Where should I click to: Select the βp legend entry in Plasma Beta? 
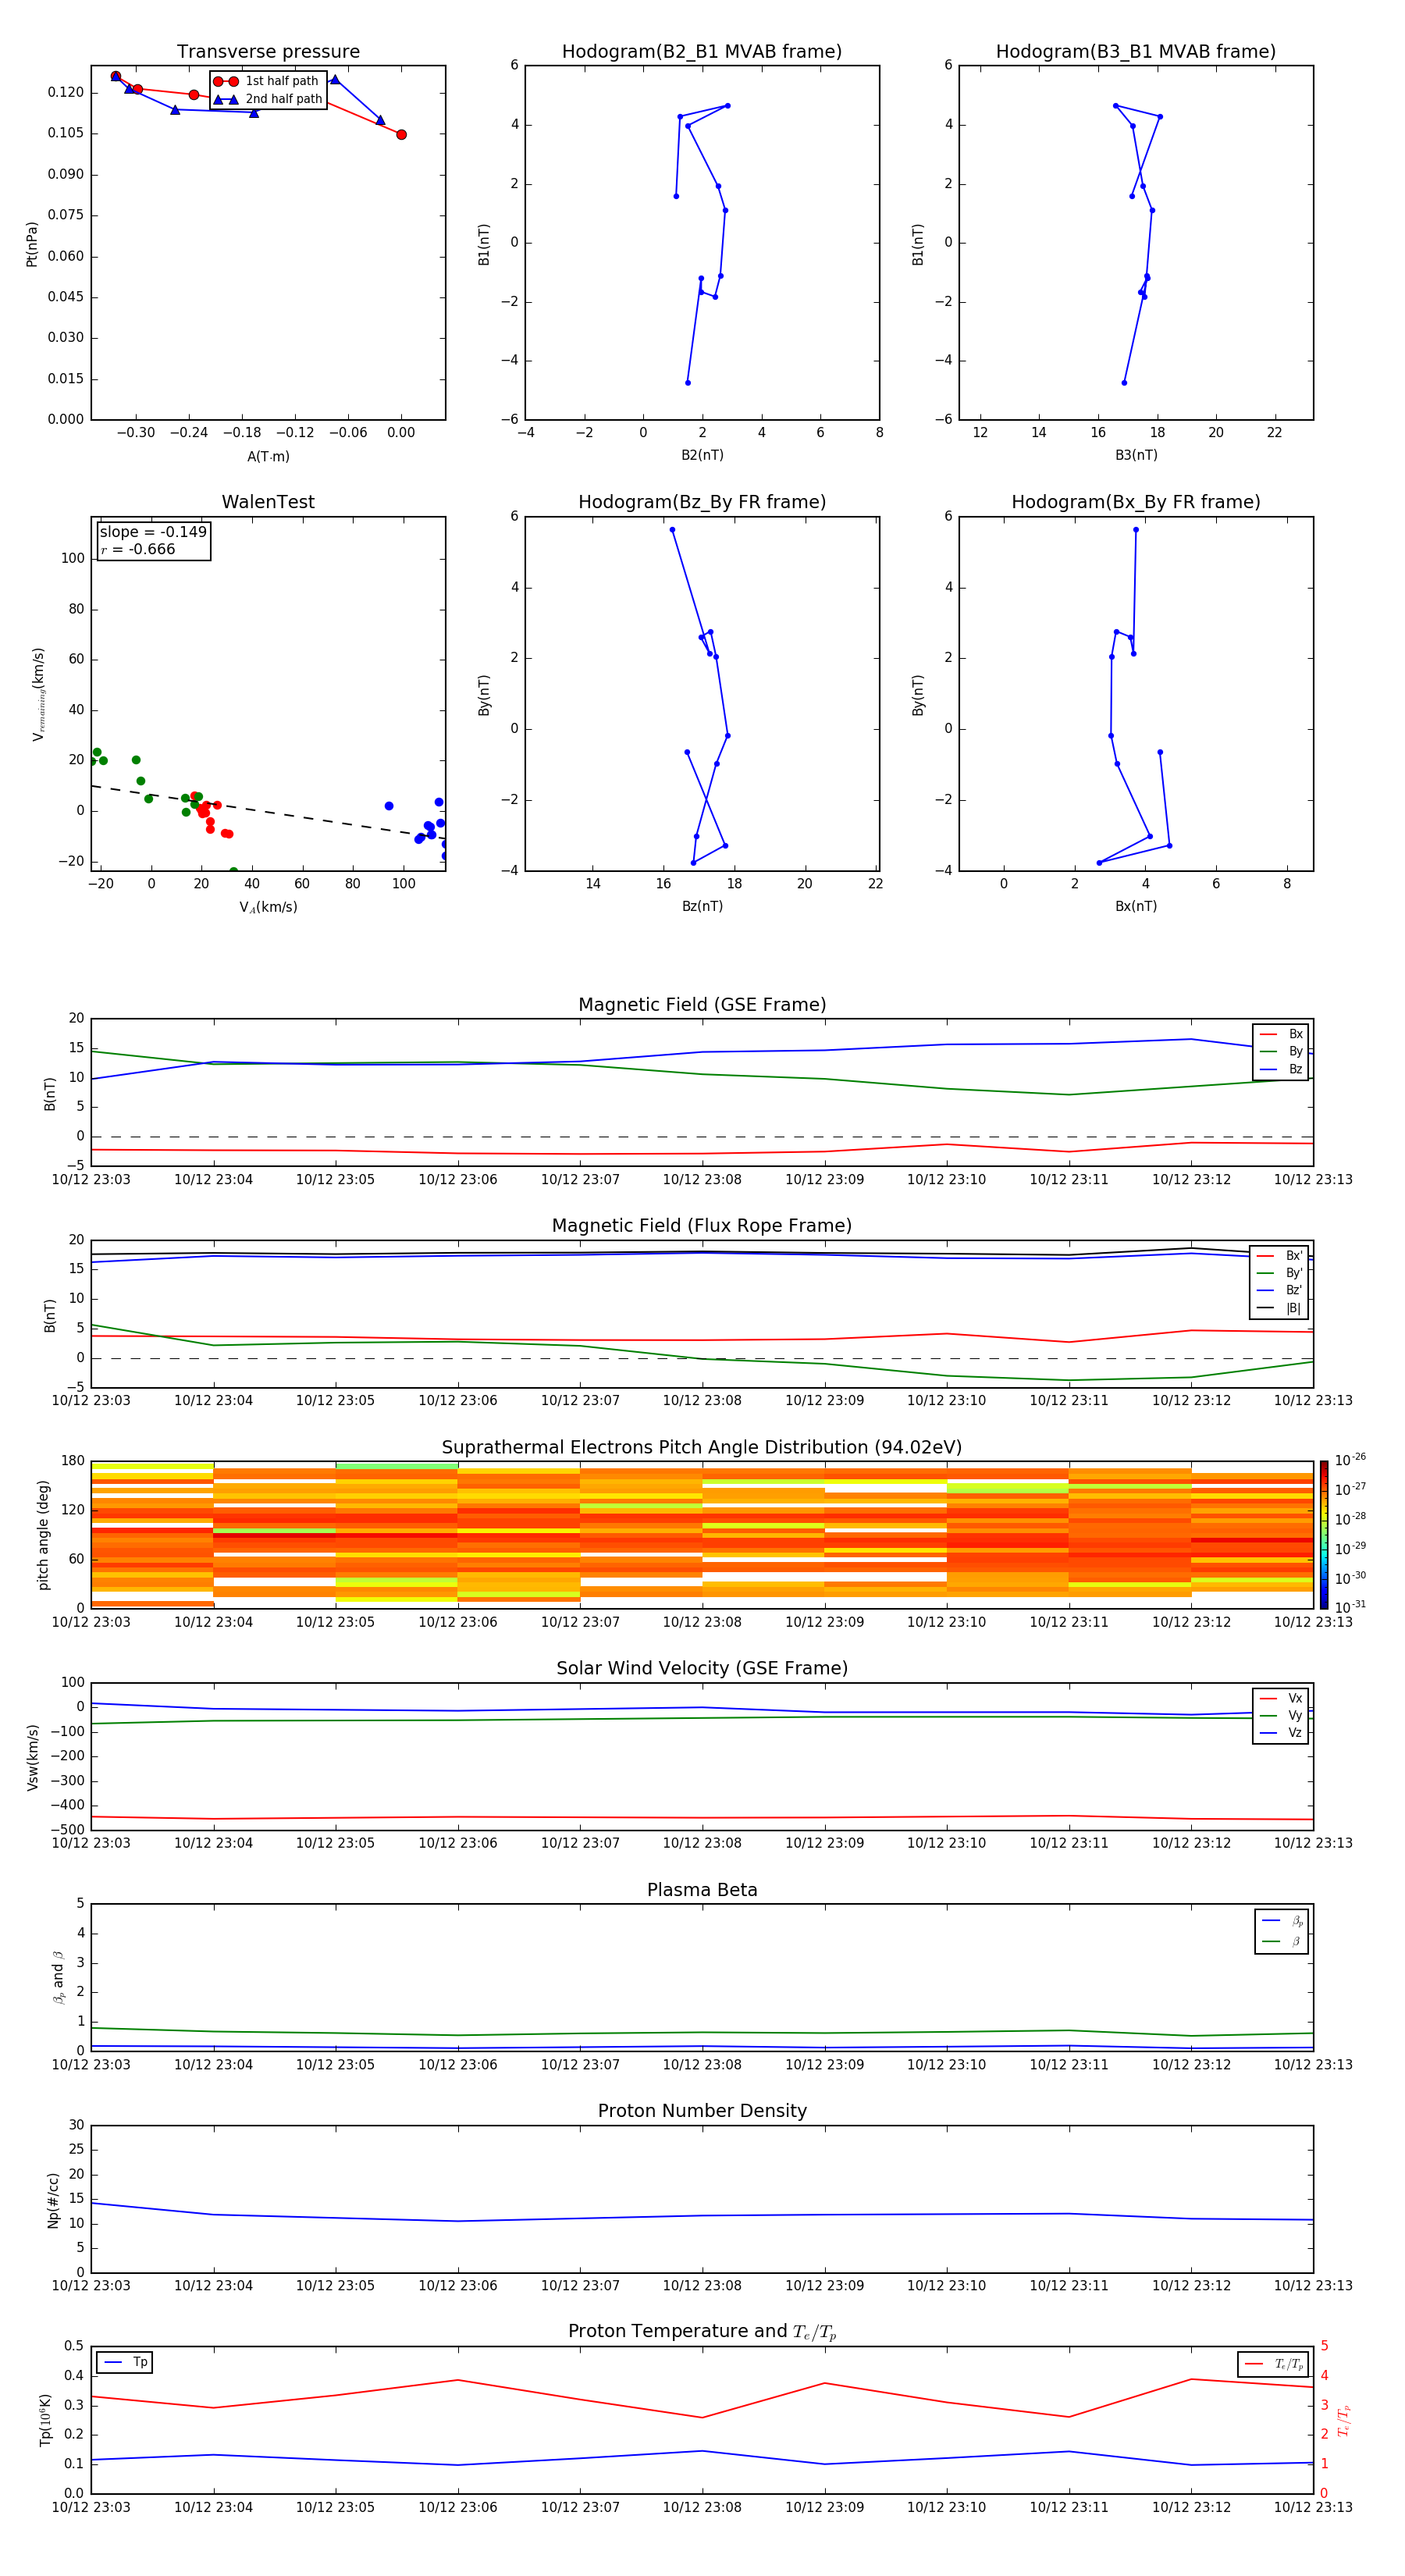click(1283, 1921)
